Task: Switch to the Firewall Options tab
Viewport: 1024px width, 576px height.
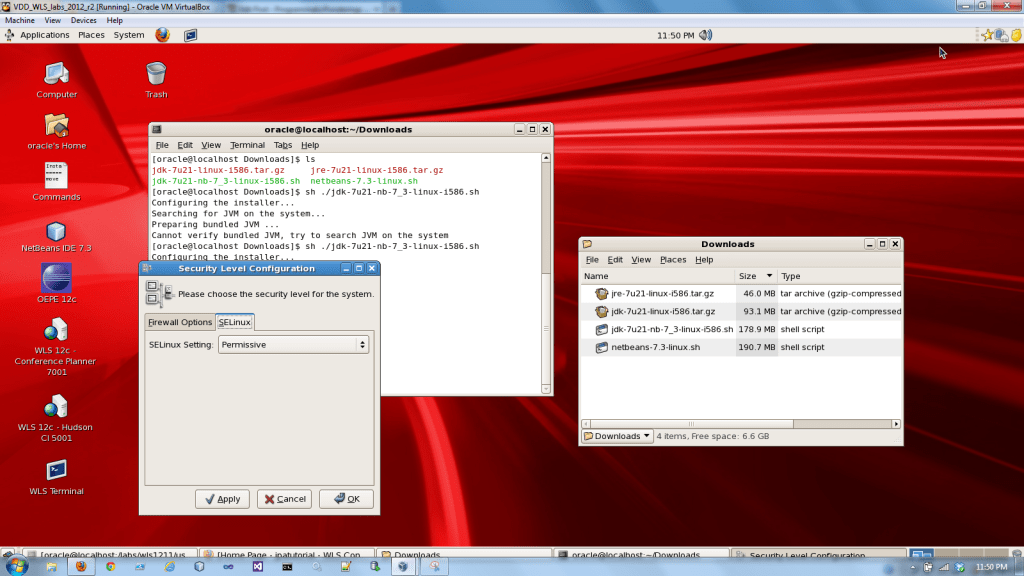Action: point(182,322)
